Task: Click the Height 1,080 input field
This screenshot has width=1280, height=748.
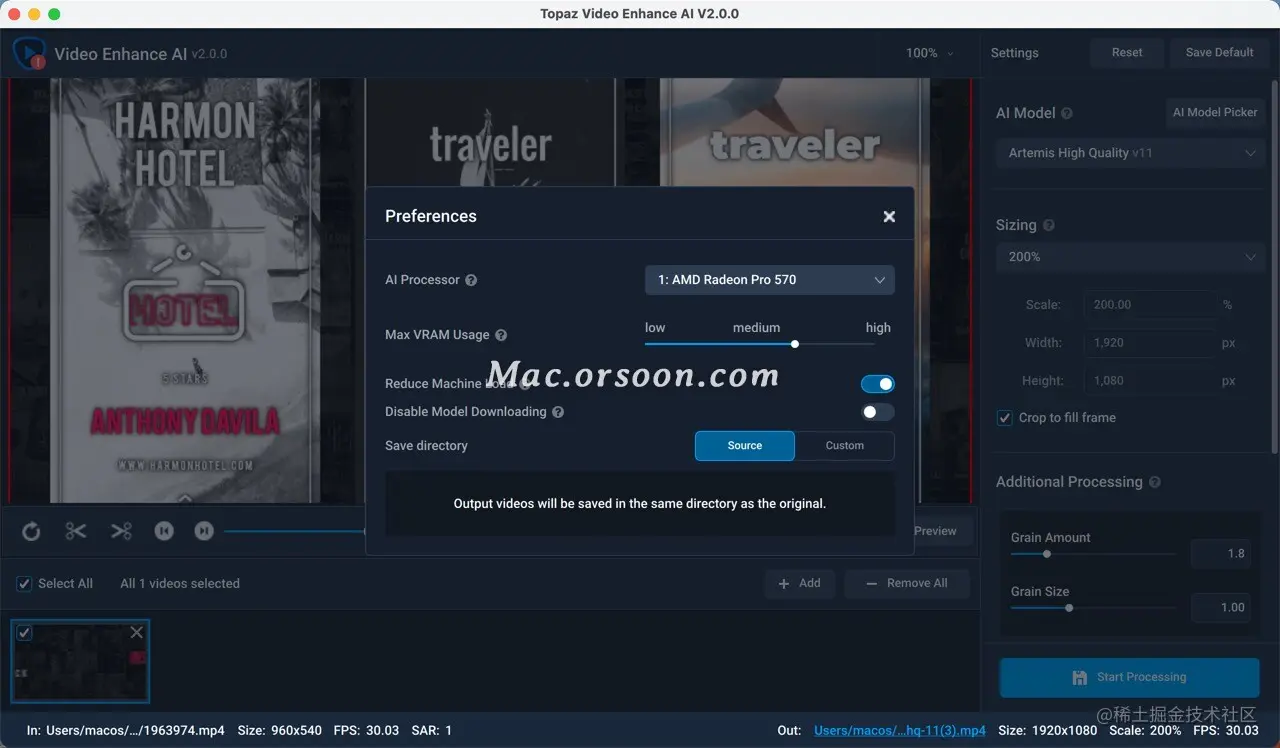Action: (1149, 381)
